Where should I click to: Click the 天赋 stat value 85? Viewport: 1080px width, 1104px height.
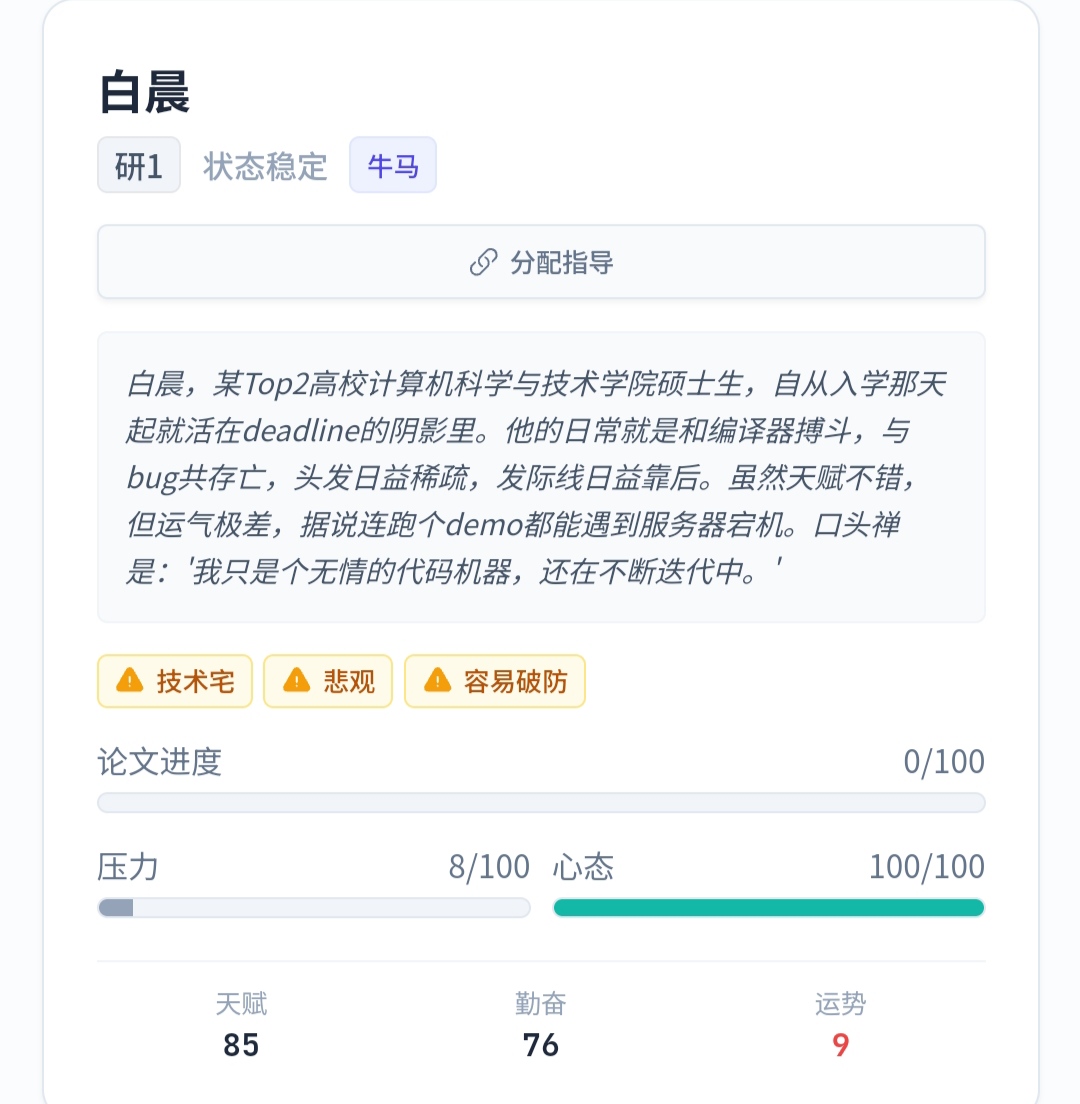click(x=241, y=1045)
